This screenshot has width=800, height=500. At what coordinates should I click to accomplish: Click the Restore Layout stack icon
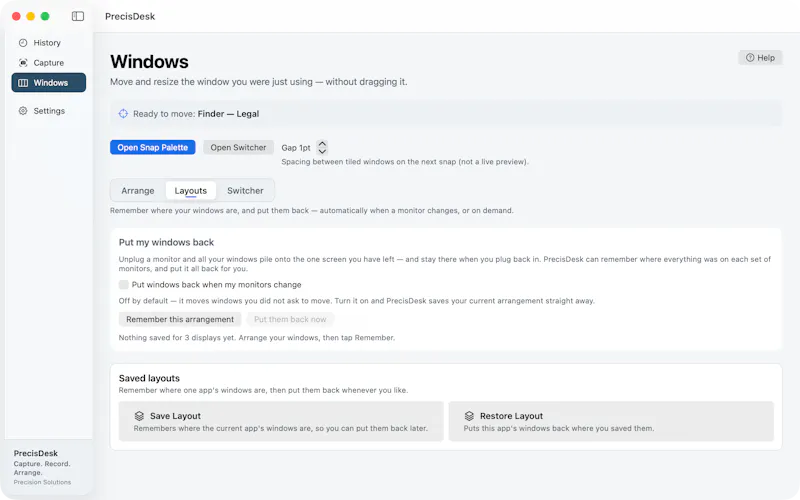click(x=469, y=416)
